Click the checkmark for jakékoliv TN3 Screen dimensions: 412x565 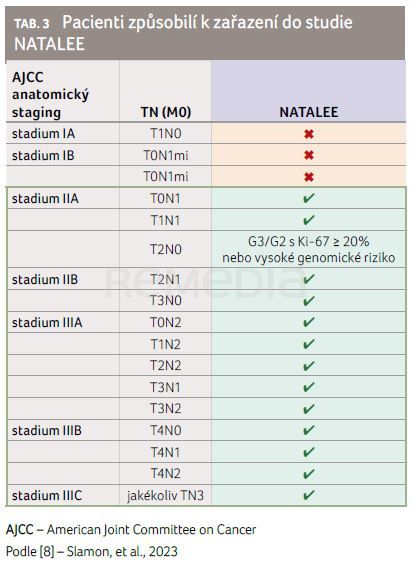click(x=309, y=495)
